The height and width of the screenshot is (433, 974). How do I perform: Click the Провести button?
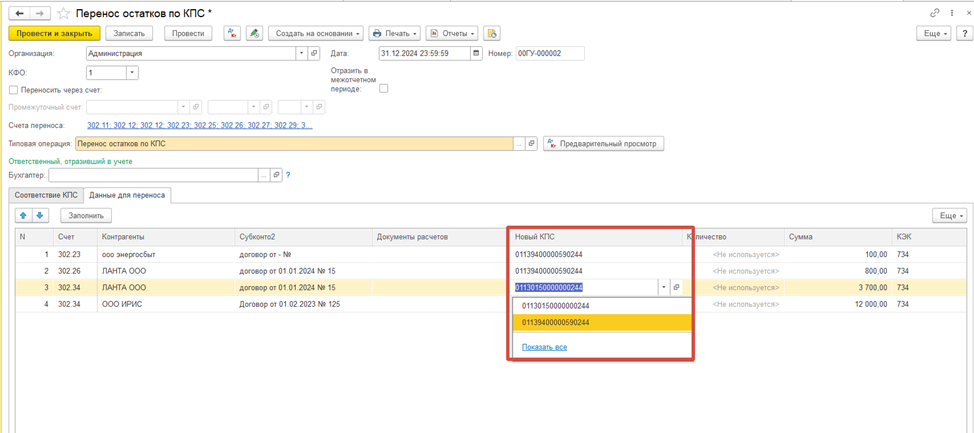coord(188,34)
